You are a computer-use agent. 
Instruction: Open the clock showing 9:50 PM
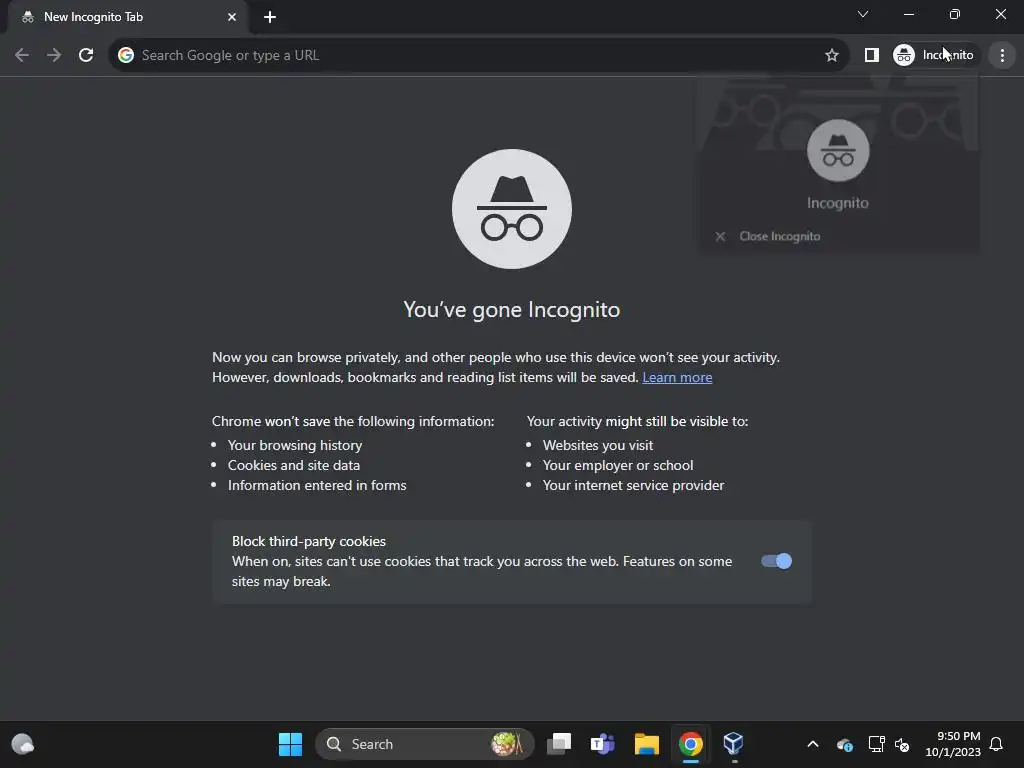[953, 744]
